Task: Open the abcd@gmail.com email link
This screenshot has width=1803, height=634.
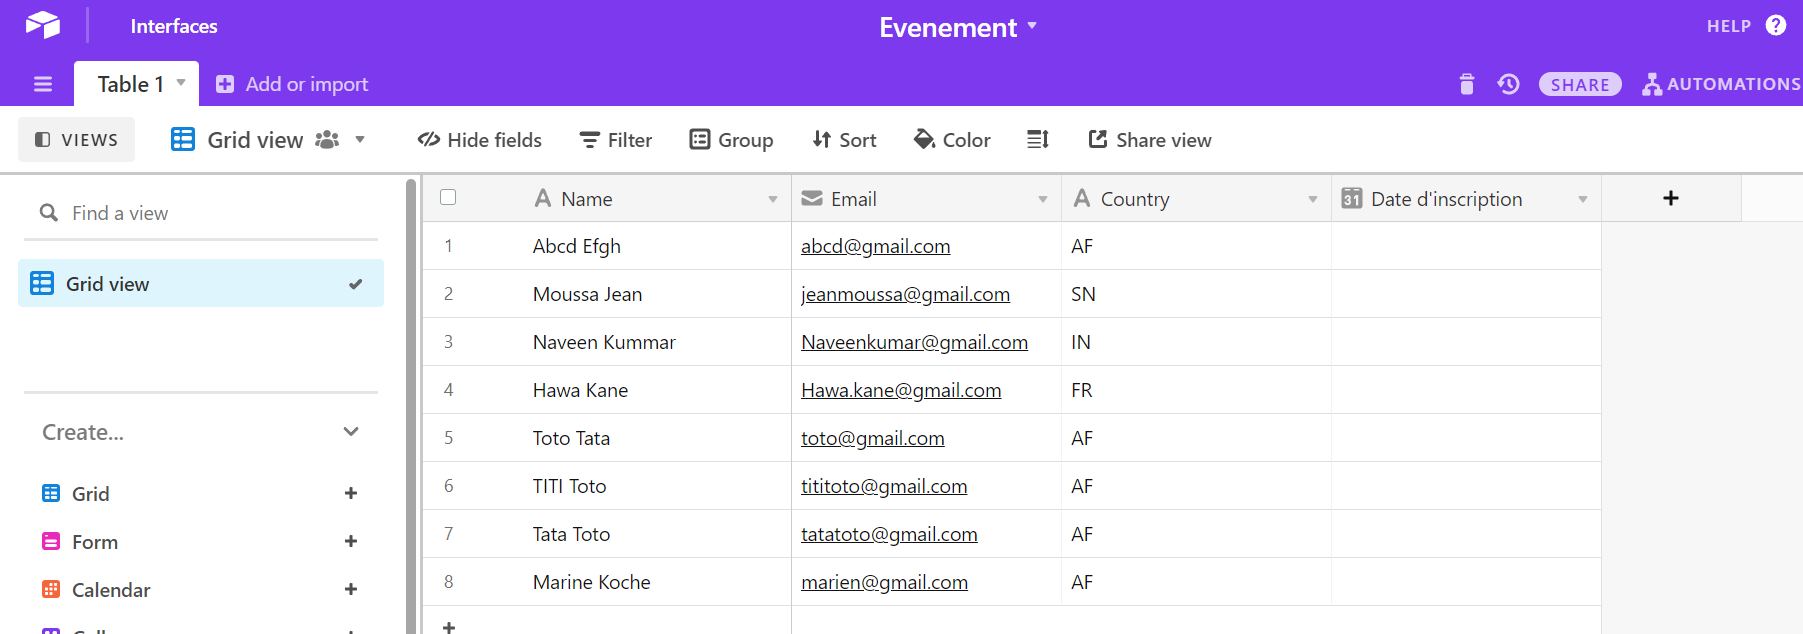Action: pyautogui.click(x=876, y=246)
